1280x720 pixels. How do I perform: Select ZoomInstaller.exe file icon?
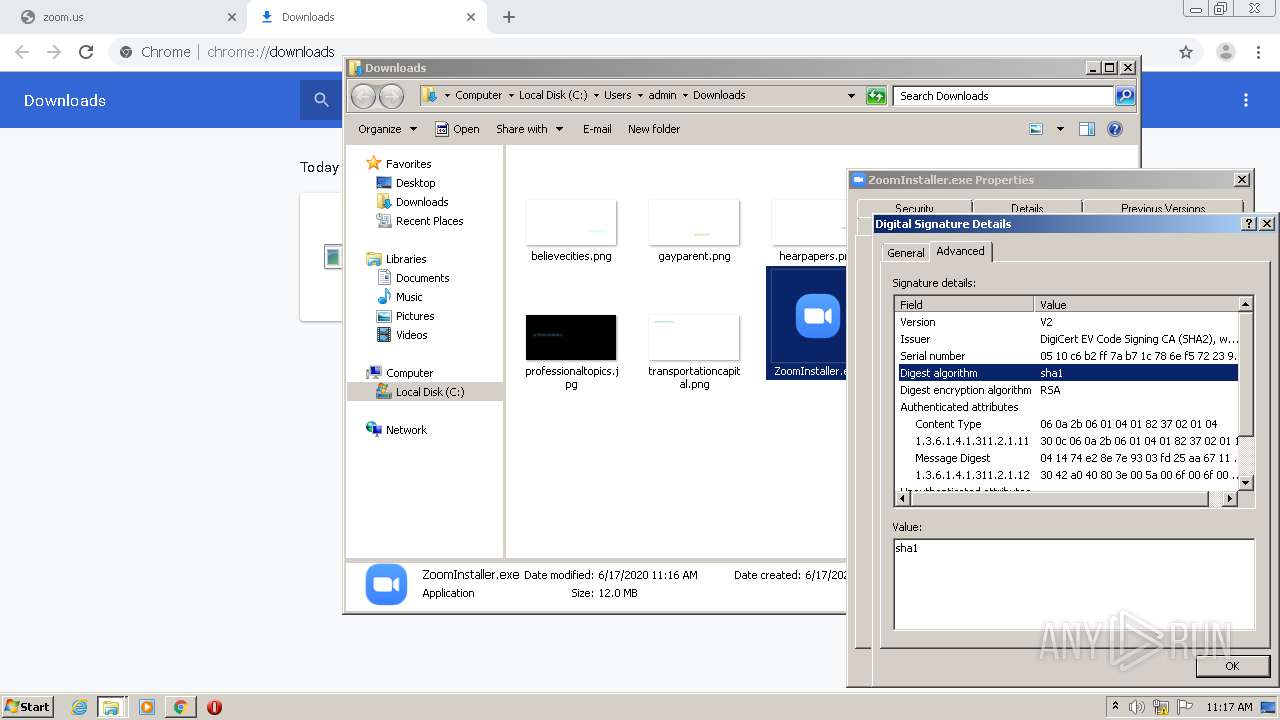coord(817,316)
